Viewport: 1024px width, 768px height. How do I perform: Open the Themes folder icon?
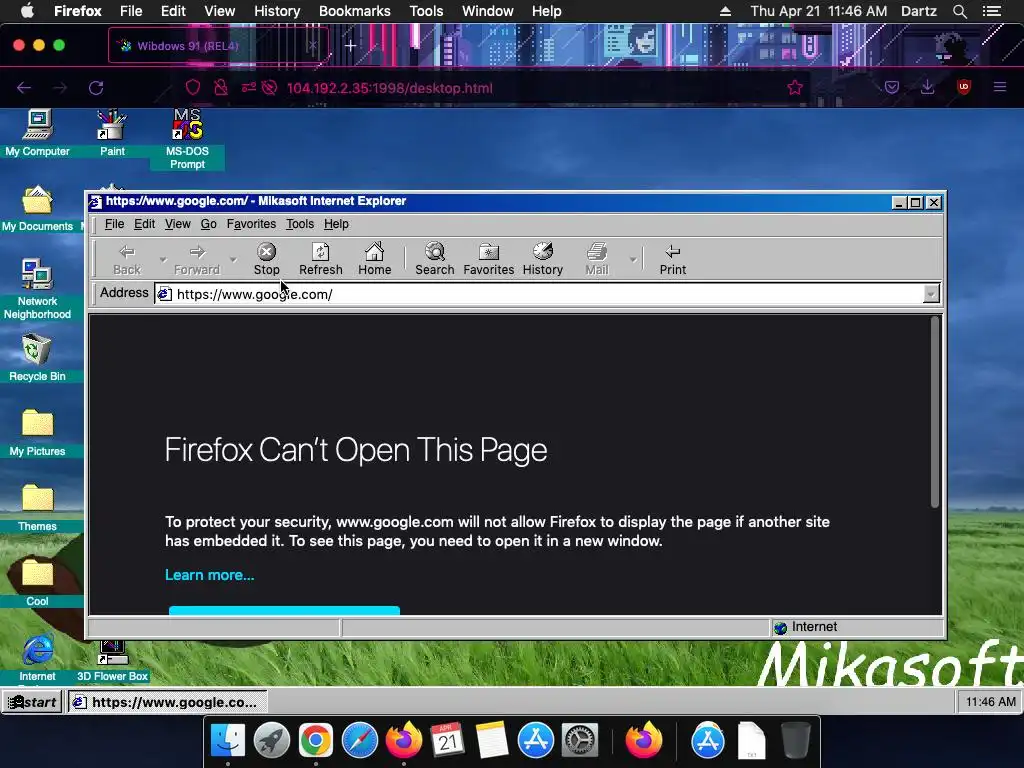[37, 507]
